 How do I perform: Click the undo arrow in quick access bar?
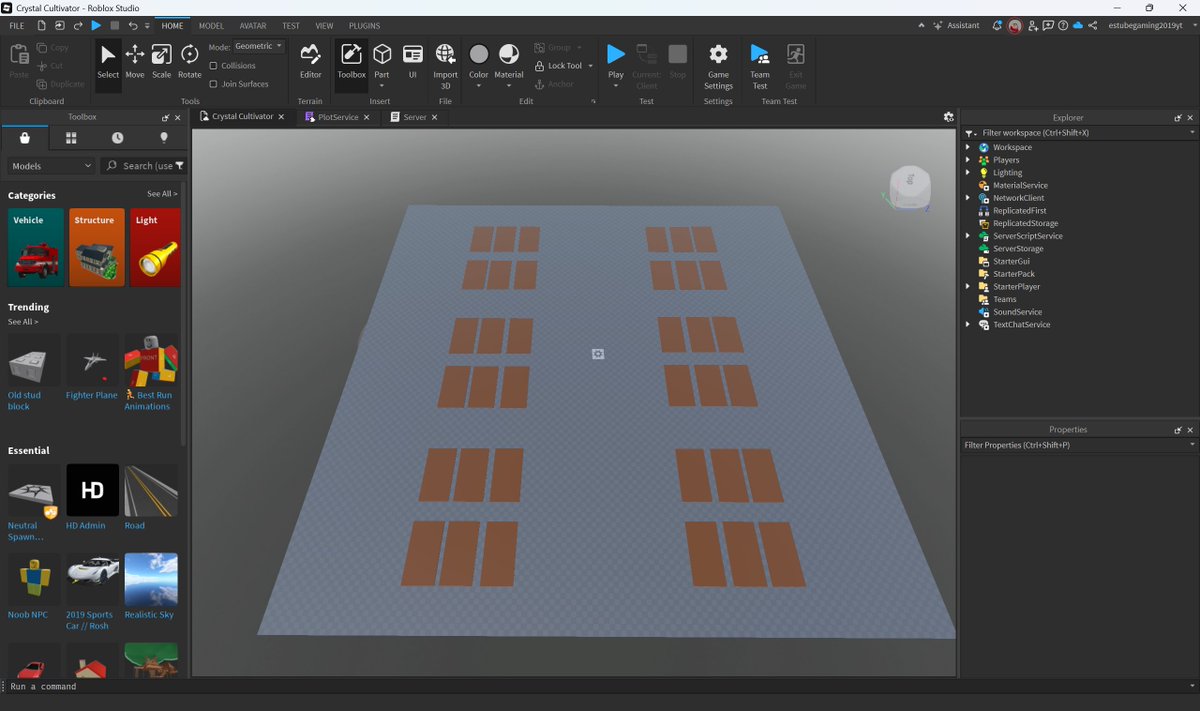click(132, 25)
